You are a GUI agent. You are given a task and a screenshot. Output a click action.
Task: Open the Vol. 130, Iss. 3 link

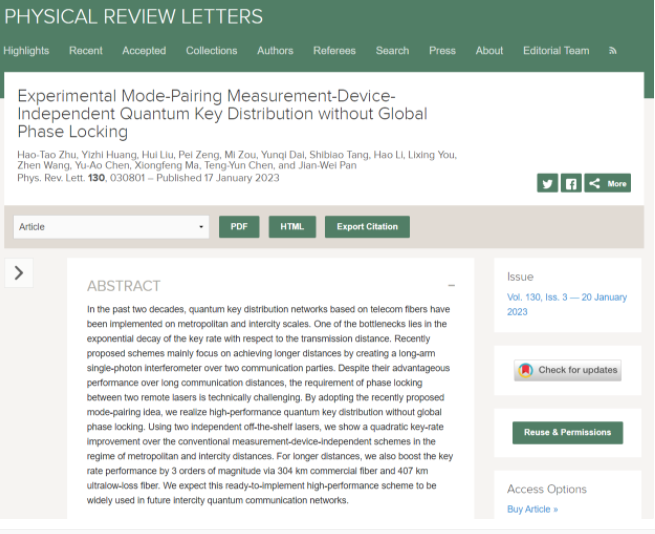[566, 304]
